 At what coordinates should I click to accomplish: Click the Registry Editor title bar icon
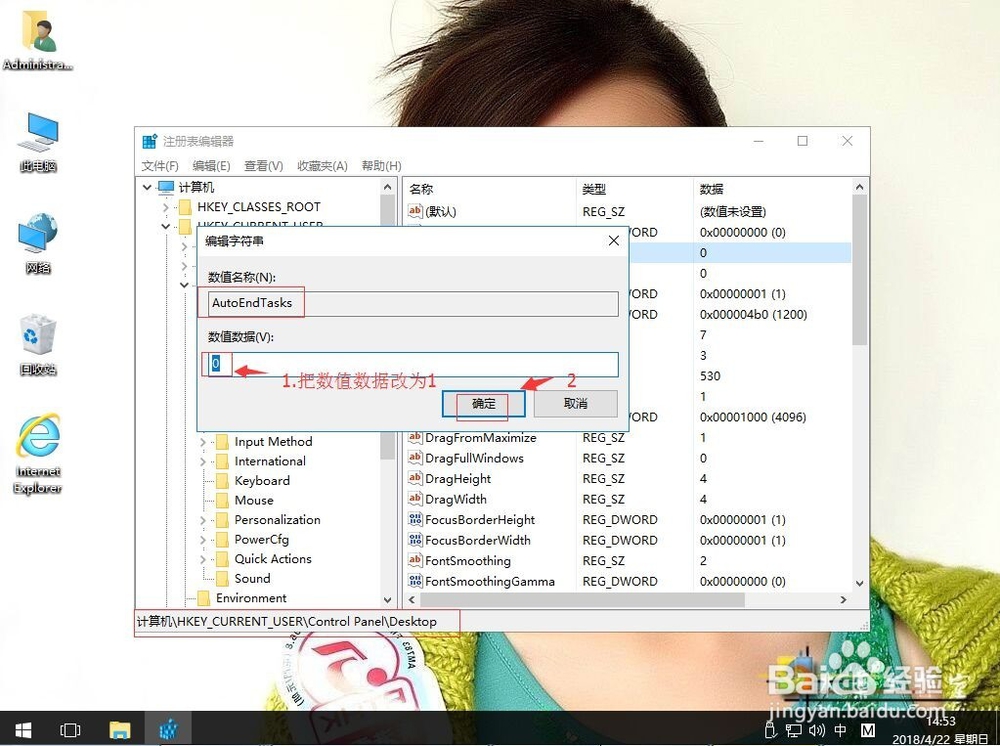coord(150,142)
